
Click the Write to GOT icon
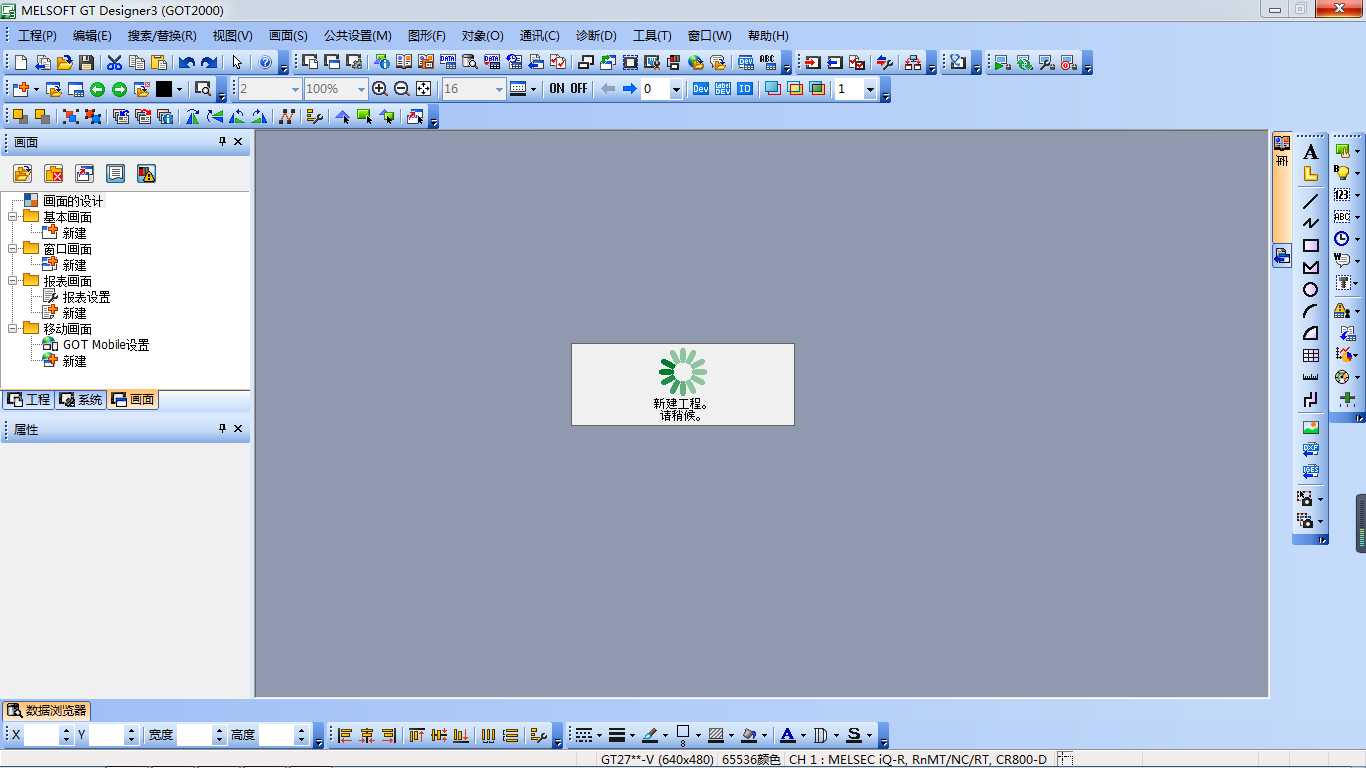pyautogui.click(x=813, y=62)
